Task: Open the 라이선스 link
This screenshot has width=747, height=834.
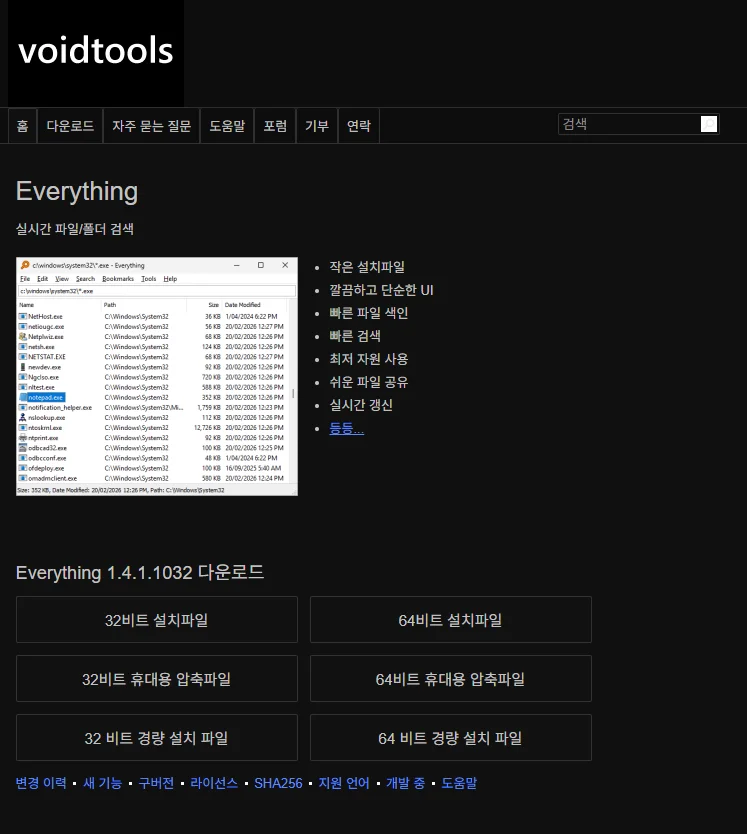Action: [214, 783]
